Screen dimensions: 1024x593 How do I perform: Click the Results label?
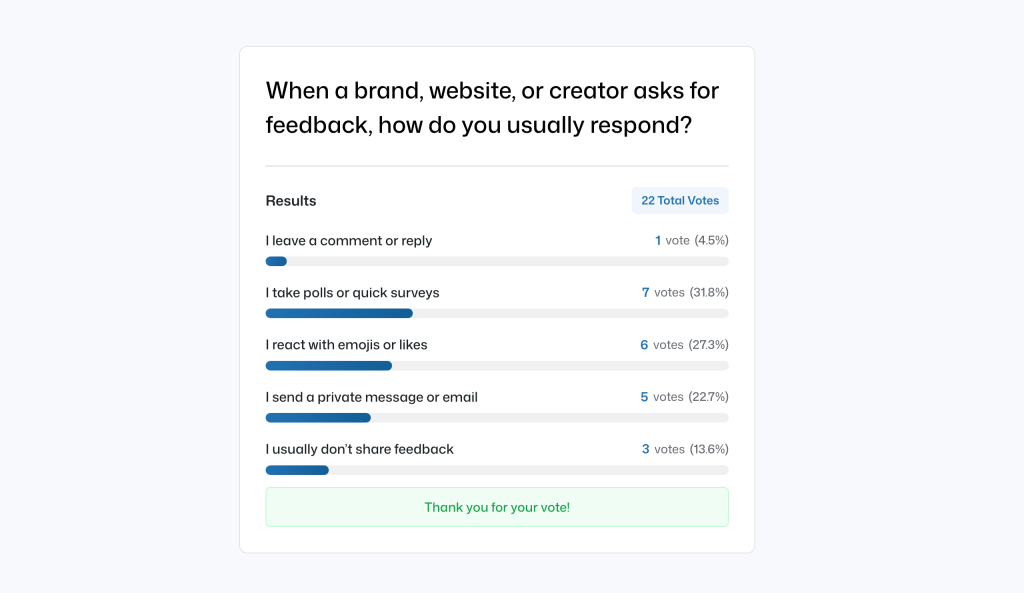(x=291, y=201)
